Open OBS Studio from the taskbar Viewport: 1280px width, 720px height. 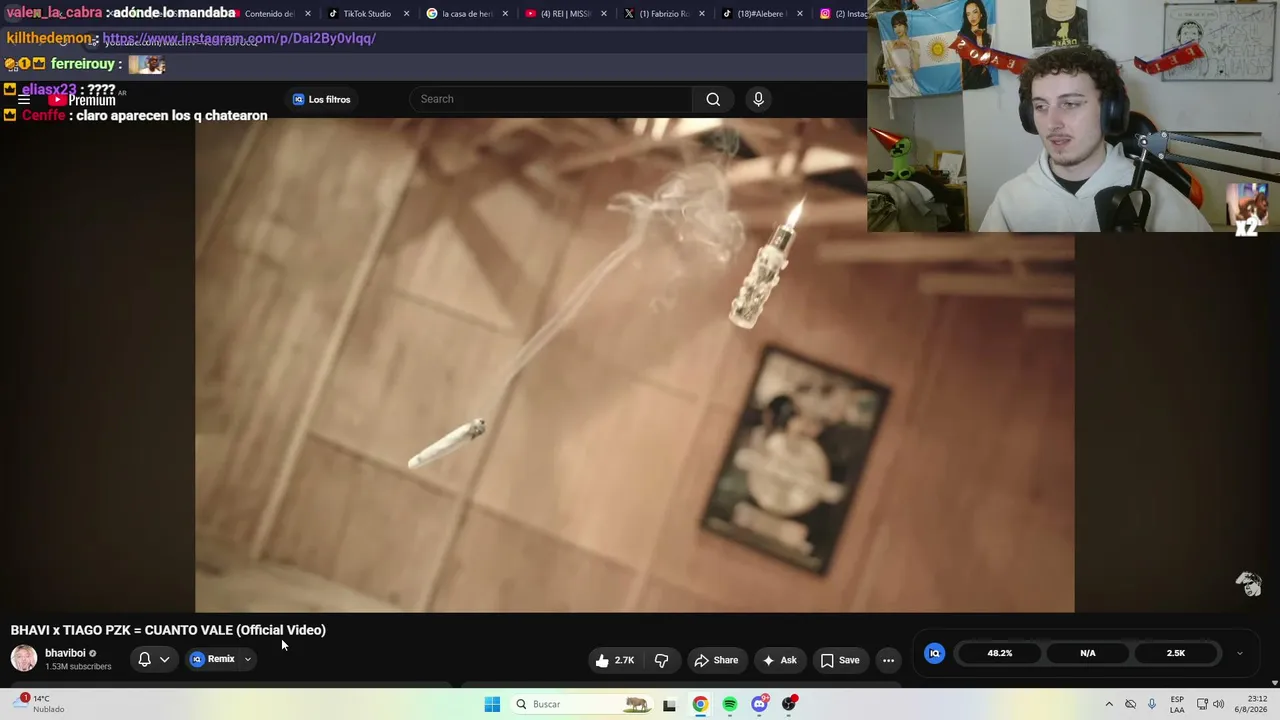click(x=790, y=704)
